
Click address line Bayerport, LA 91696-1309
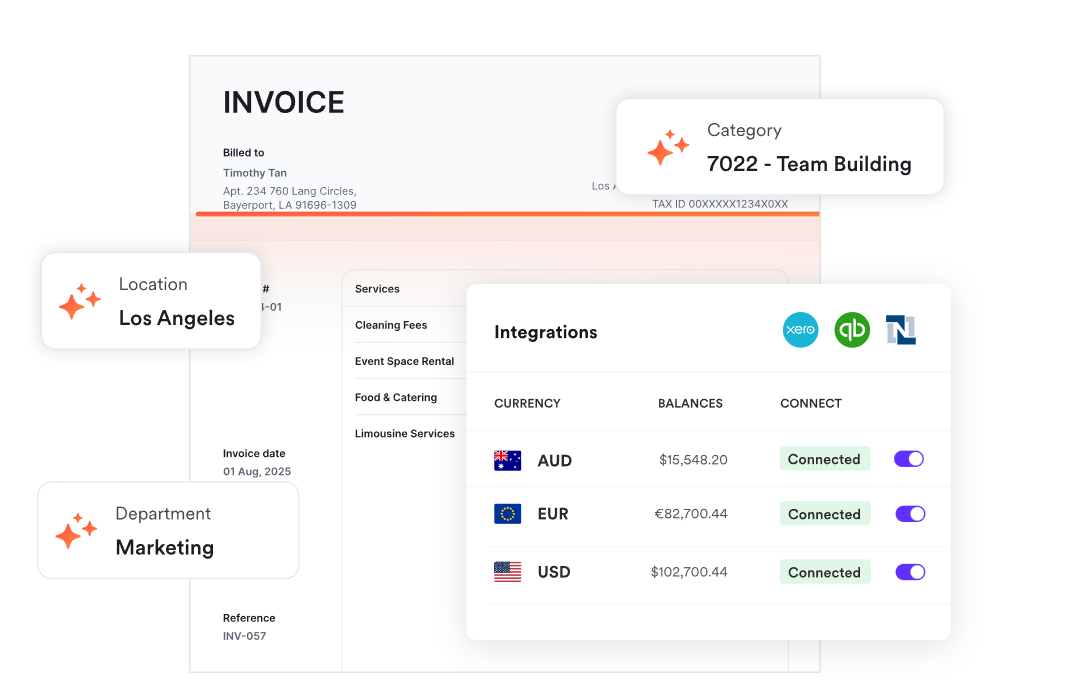click(290, 205)
